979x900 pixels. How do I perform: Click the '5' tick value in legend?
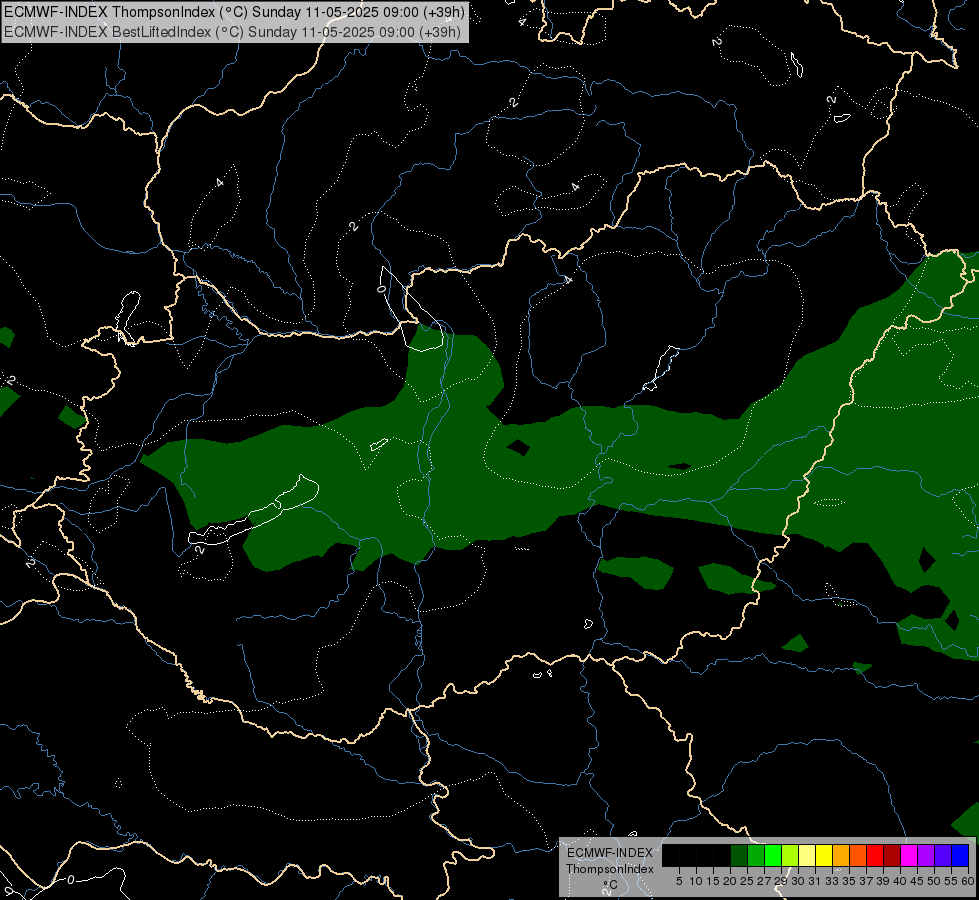click(x=679, y=881)
